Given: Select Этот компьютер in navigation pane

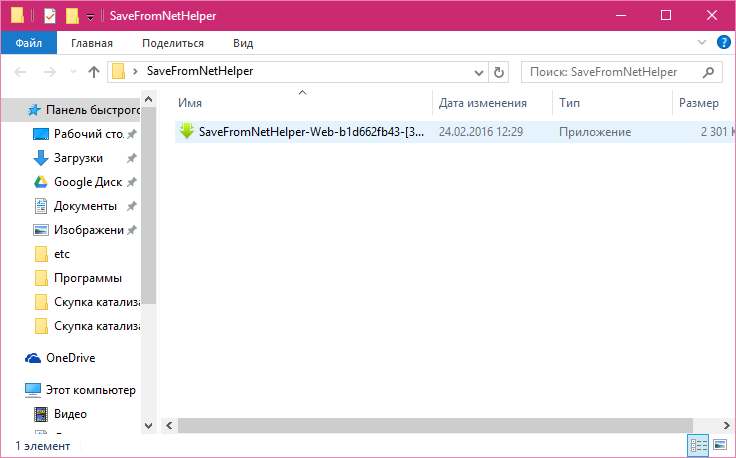Looking at the screenshot, I should click(91, 389).
